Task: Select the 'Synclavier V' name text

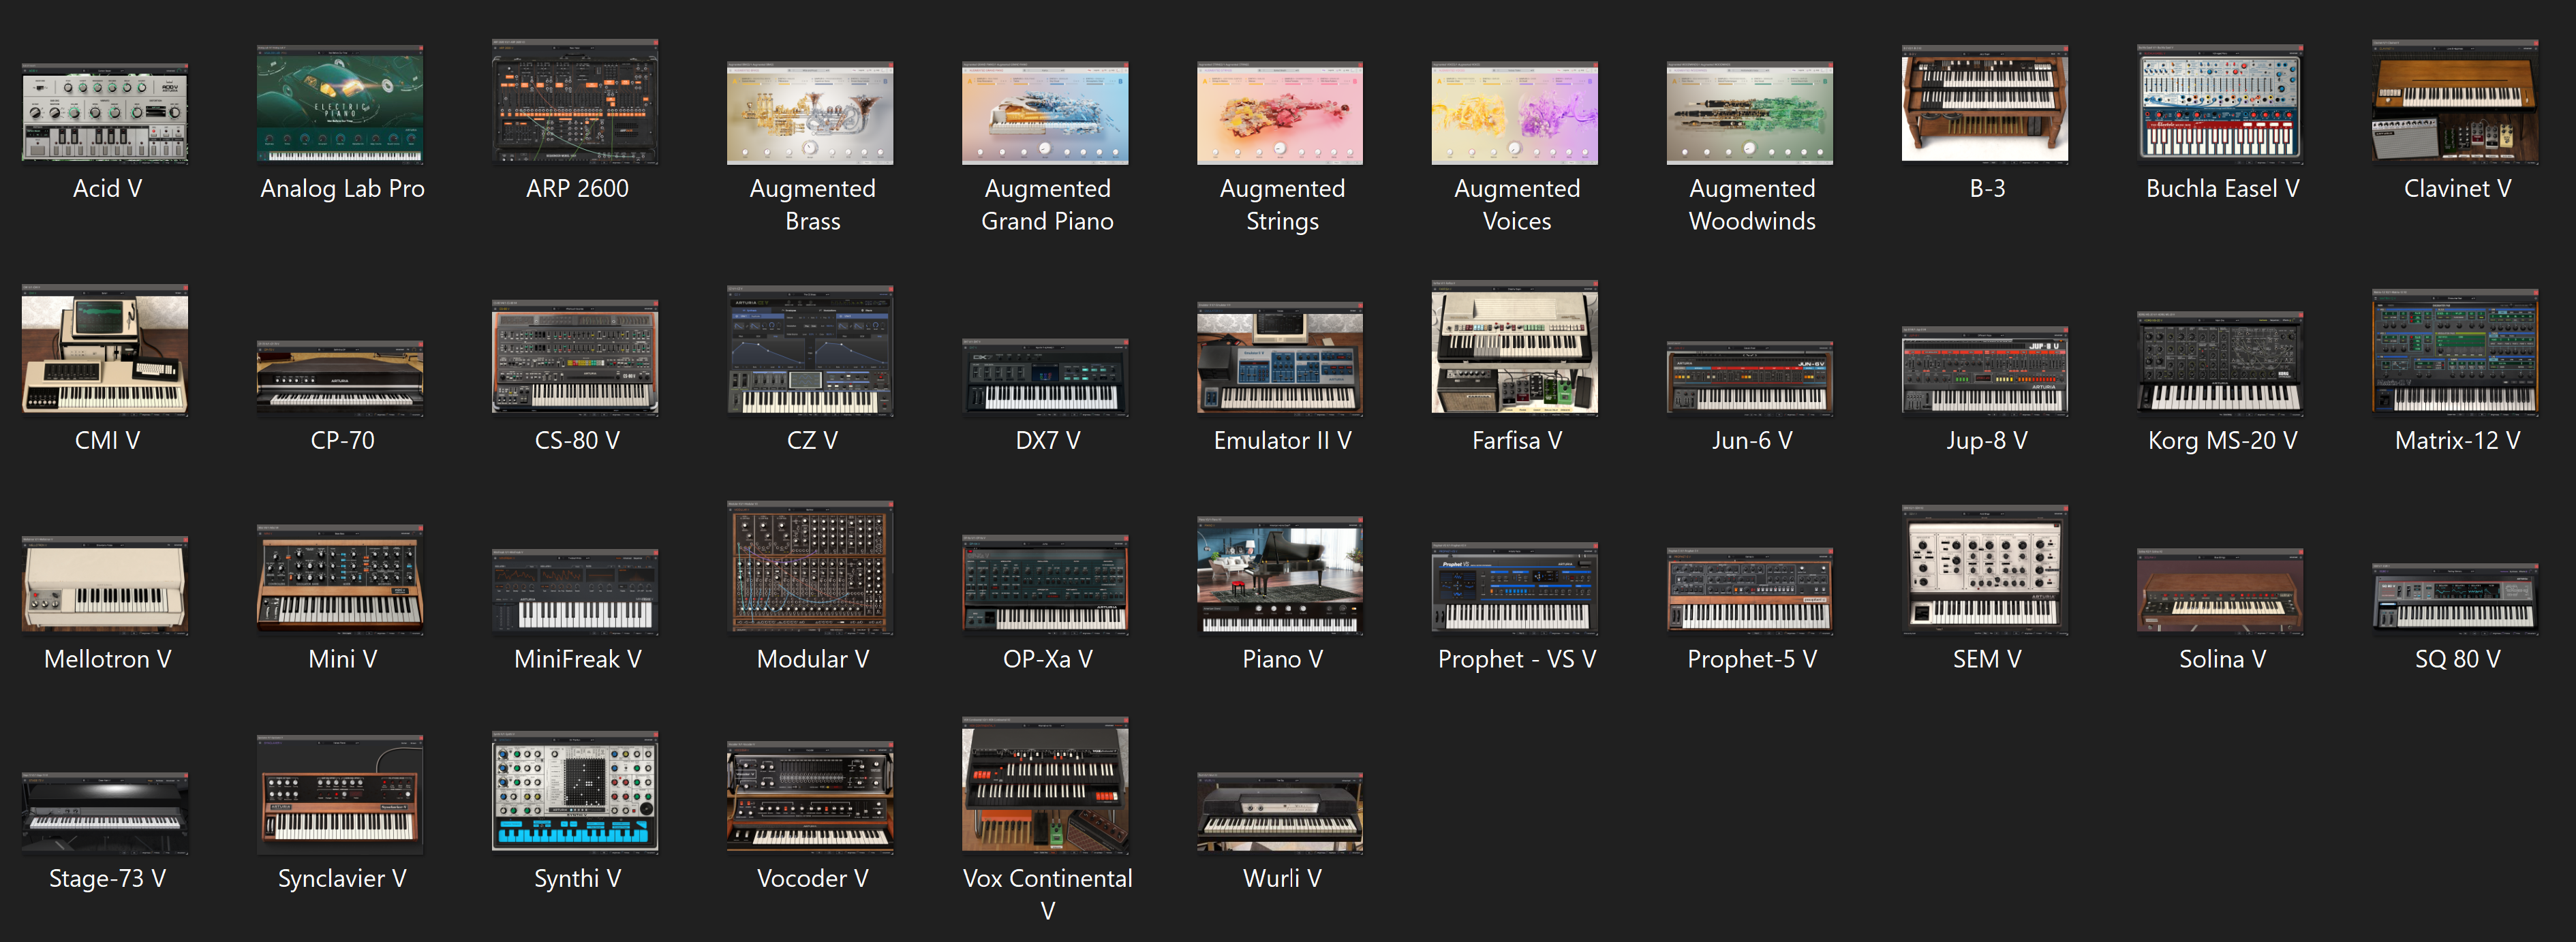Action: coord(342,878)
